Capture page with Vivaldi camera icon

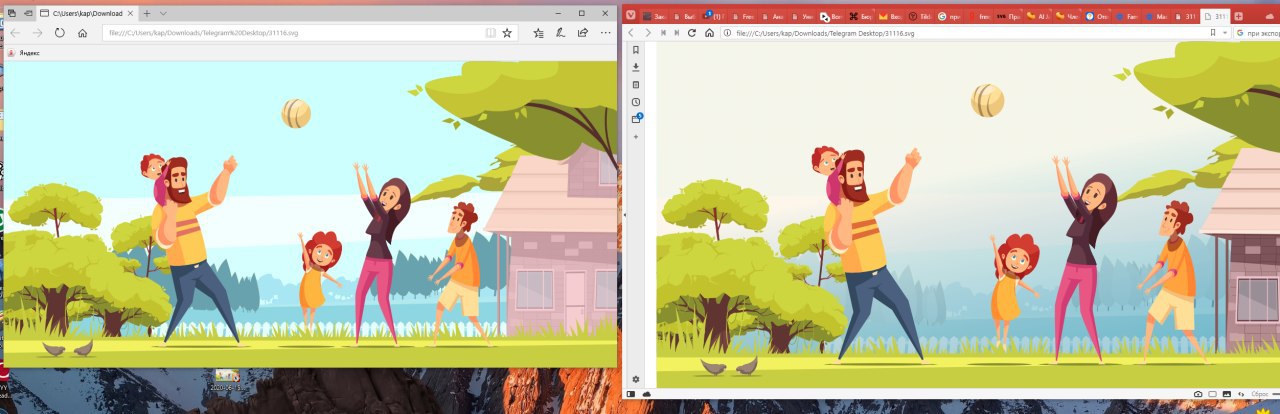pos(1198,394)
